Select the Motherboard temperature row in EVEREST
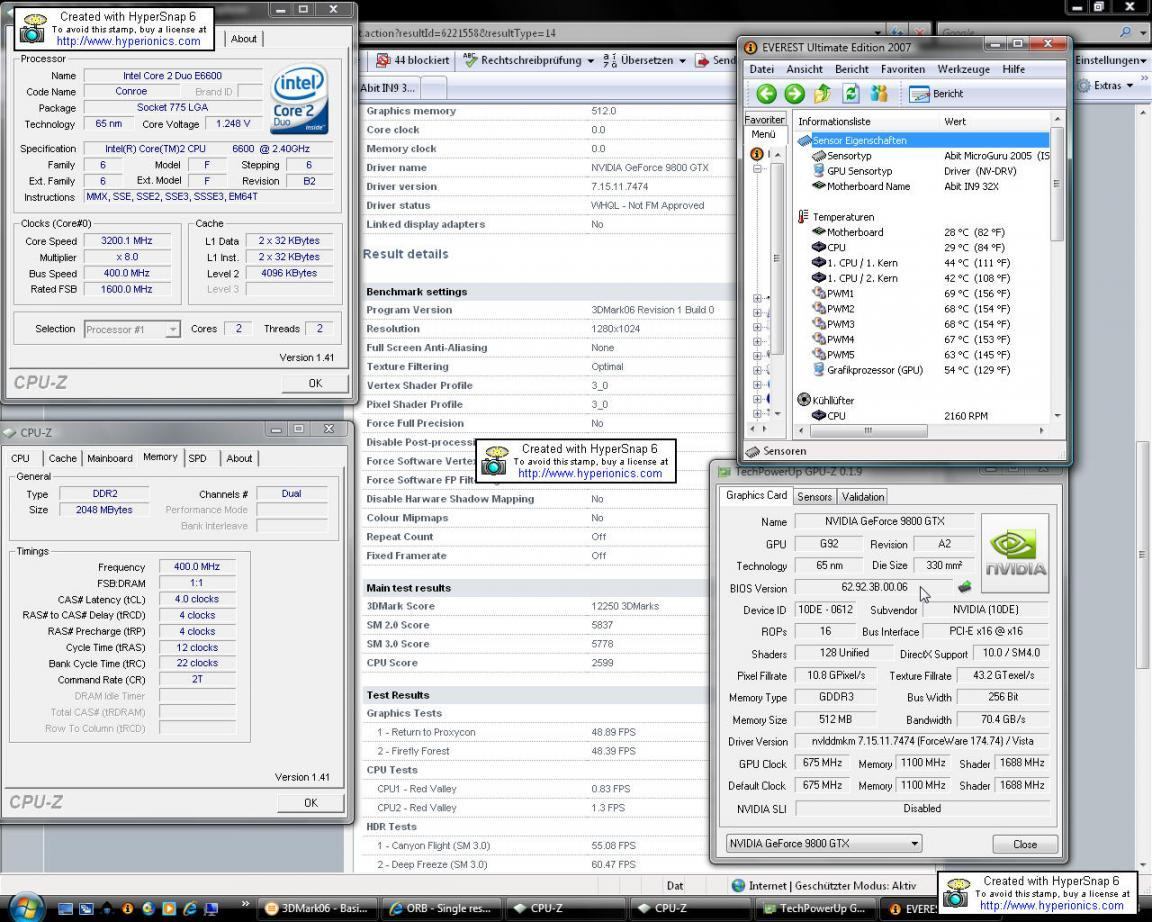 pyautogui.click(x=922, y=232)
